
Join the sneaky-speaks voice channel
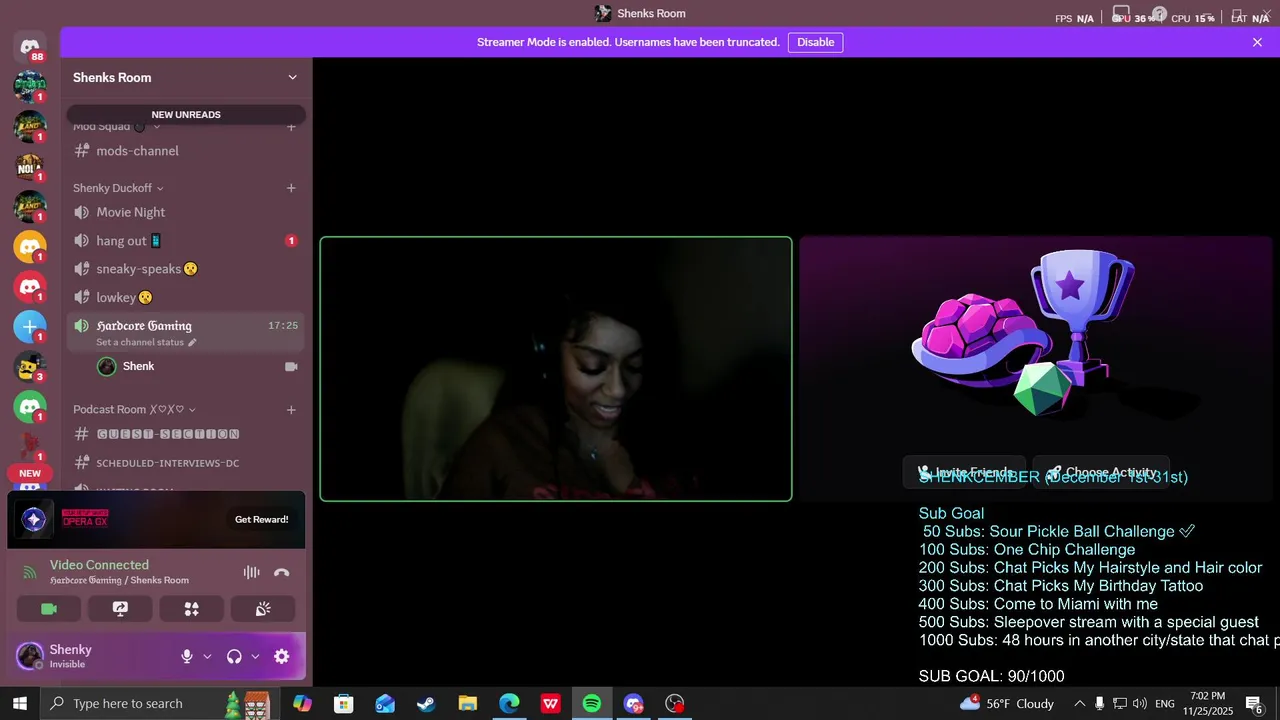(x=185, y=269)
